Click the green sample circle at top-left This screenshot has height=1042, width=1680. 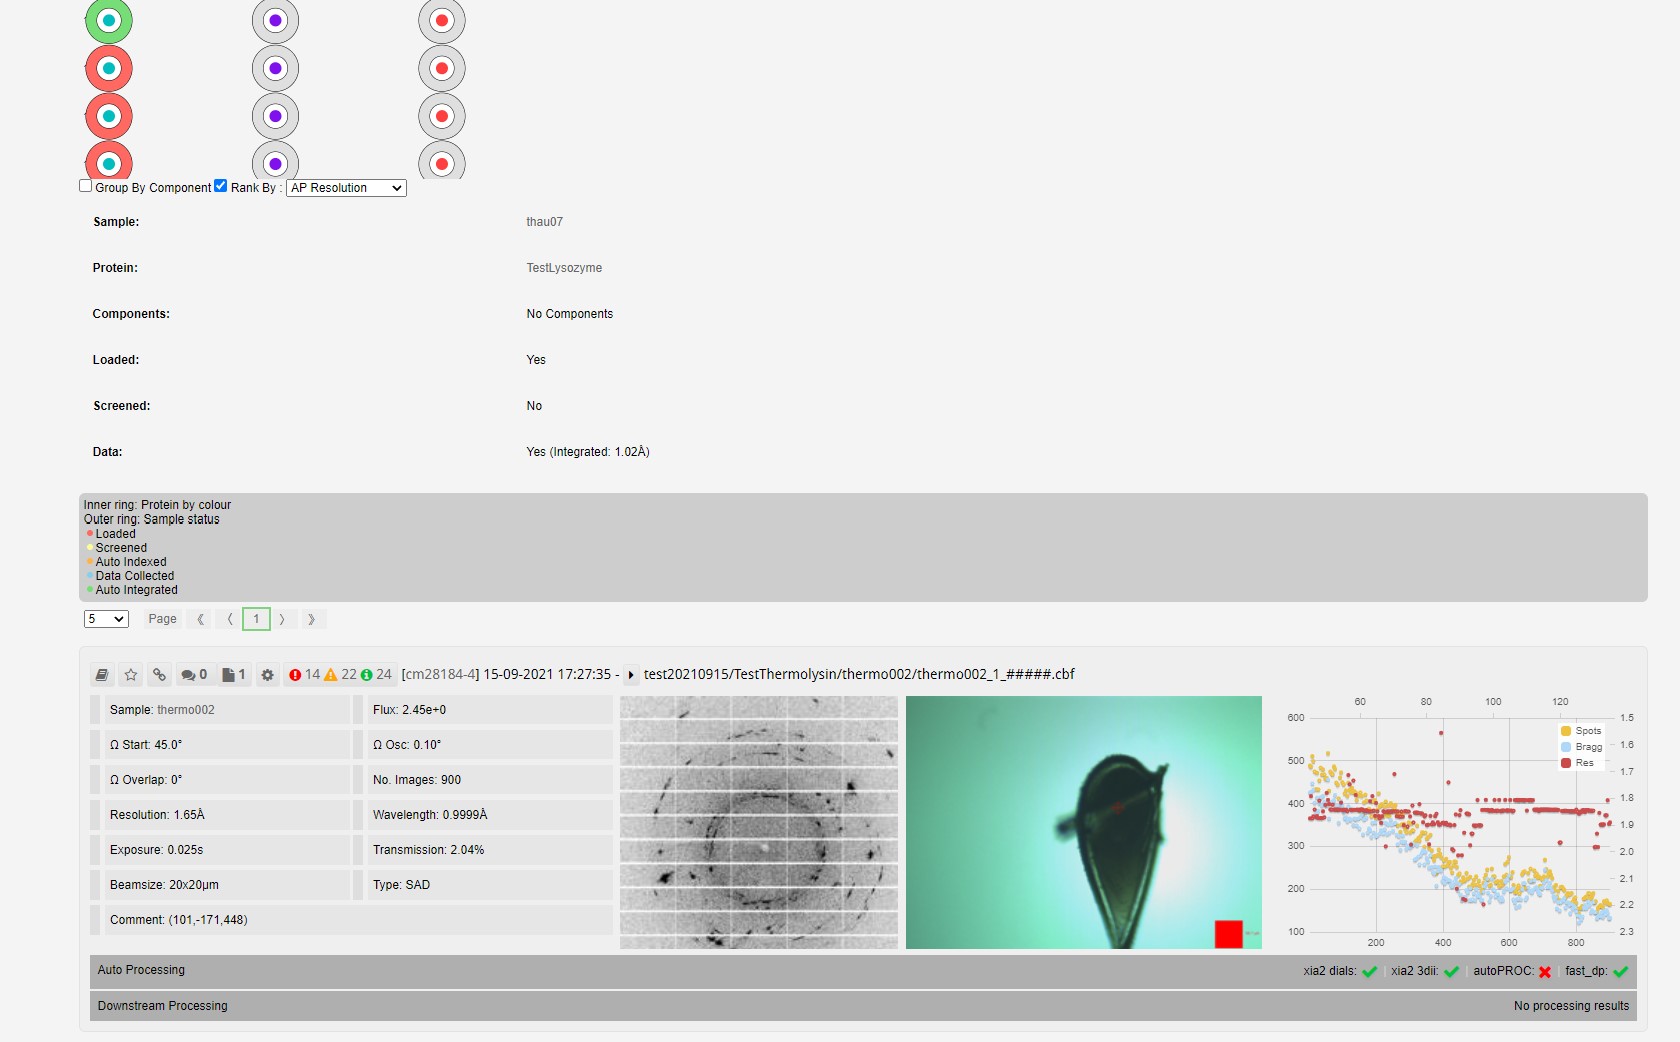(109, 21)
